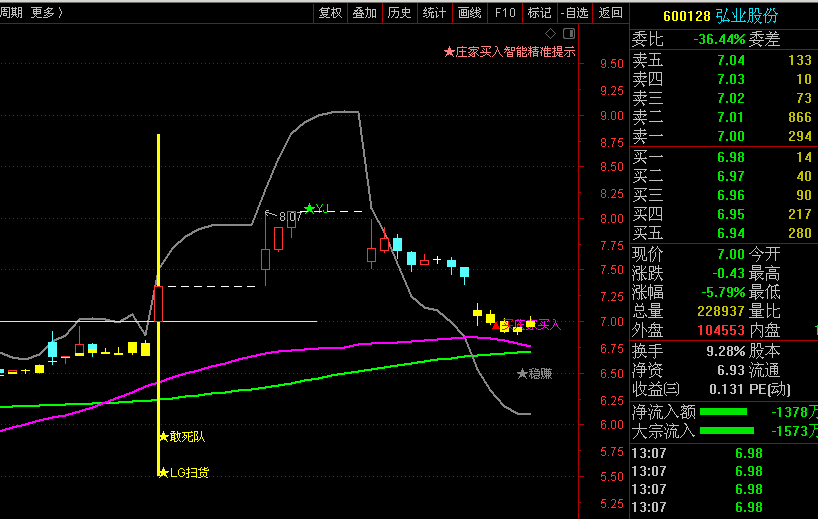Viewport: 818px width, 519px height.
Task: Open the F10 company info button
Action: (505, 13)
